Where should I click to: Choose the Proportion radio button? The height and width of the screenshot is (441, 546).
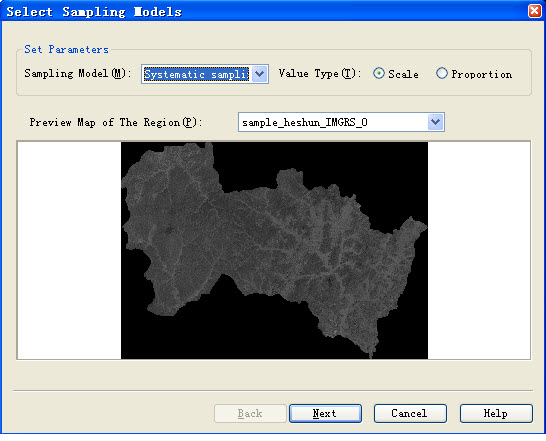click(442, 73)
